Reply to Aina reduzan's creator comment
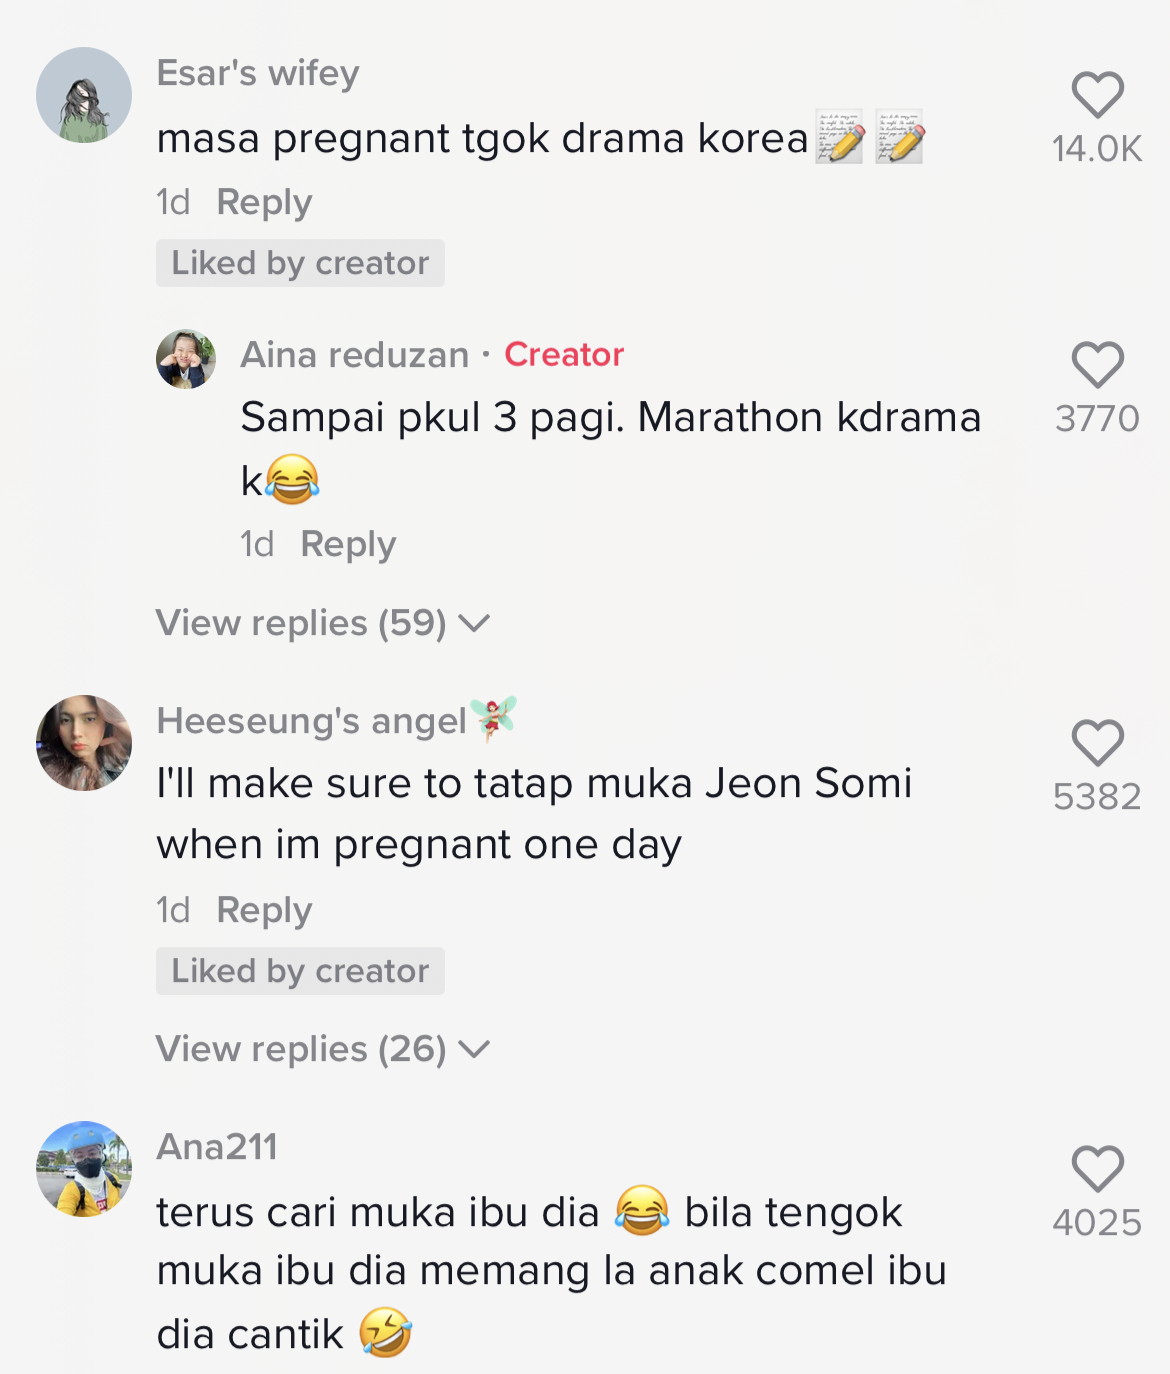 348,544
